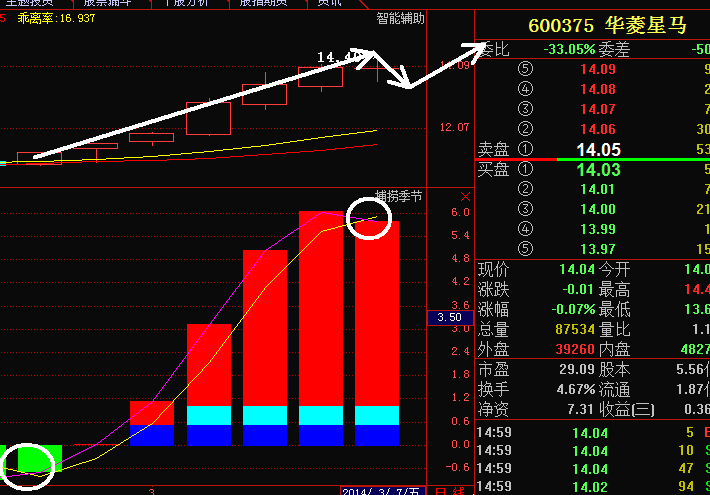710x495 pixels.
Task: Click sell price 14.08
Action: click(x=598, y=89)
